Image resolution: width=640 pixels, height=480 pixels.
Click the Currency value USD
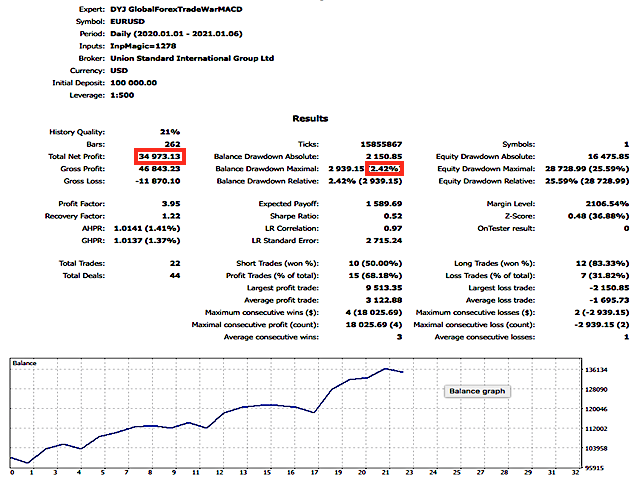tap(119, 70)
